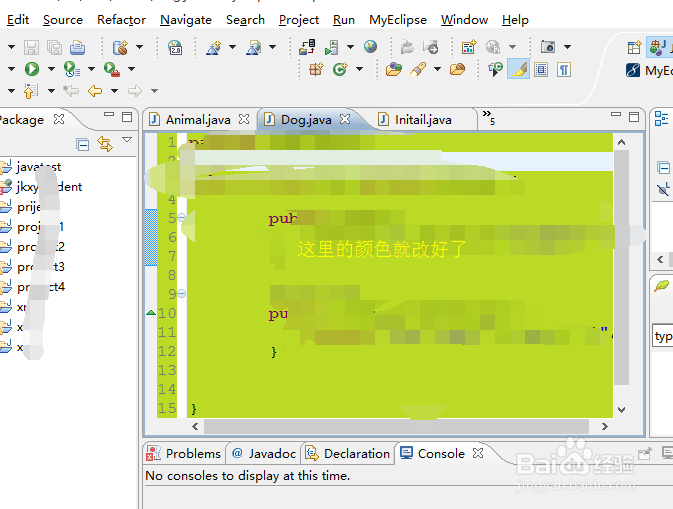
Task: Open the Search menu
Action: (x=246, y=20)
